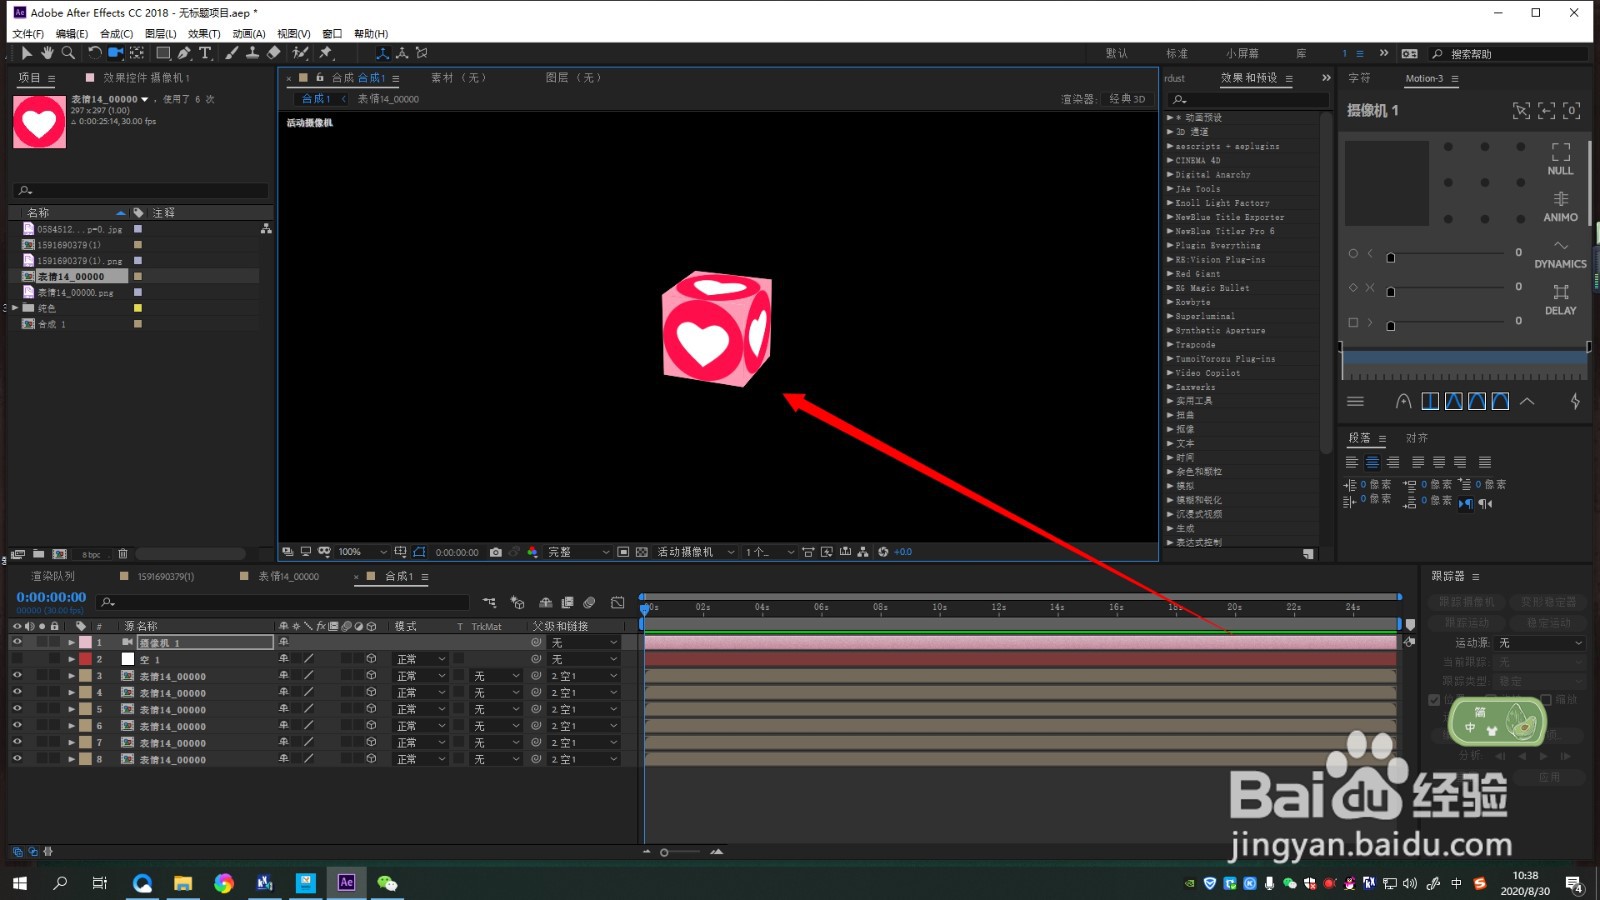
Task: Click the snapshot camera icon in viewer
Action: [495, 552]
